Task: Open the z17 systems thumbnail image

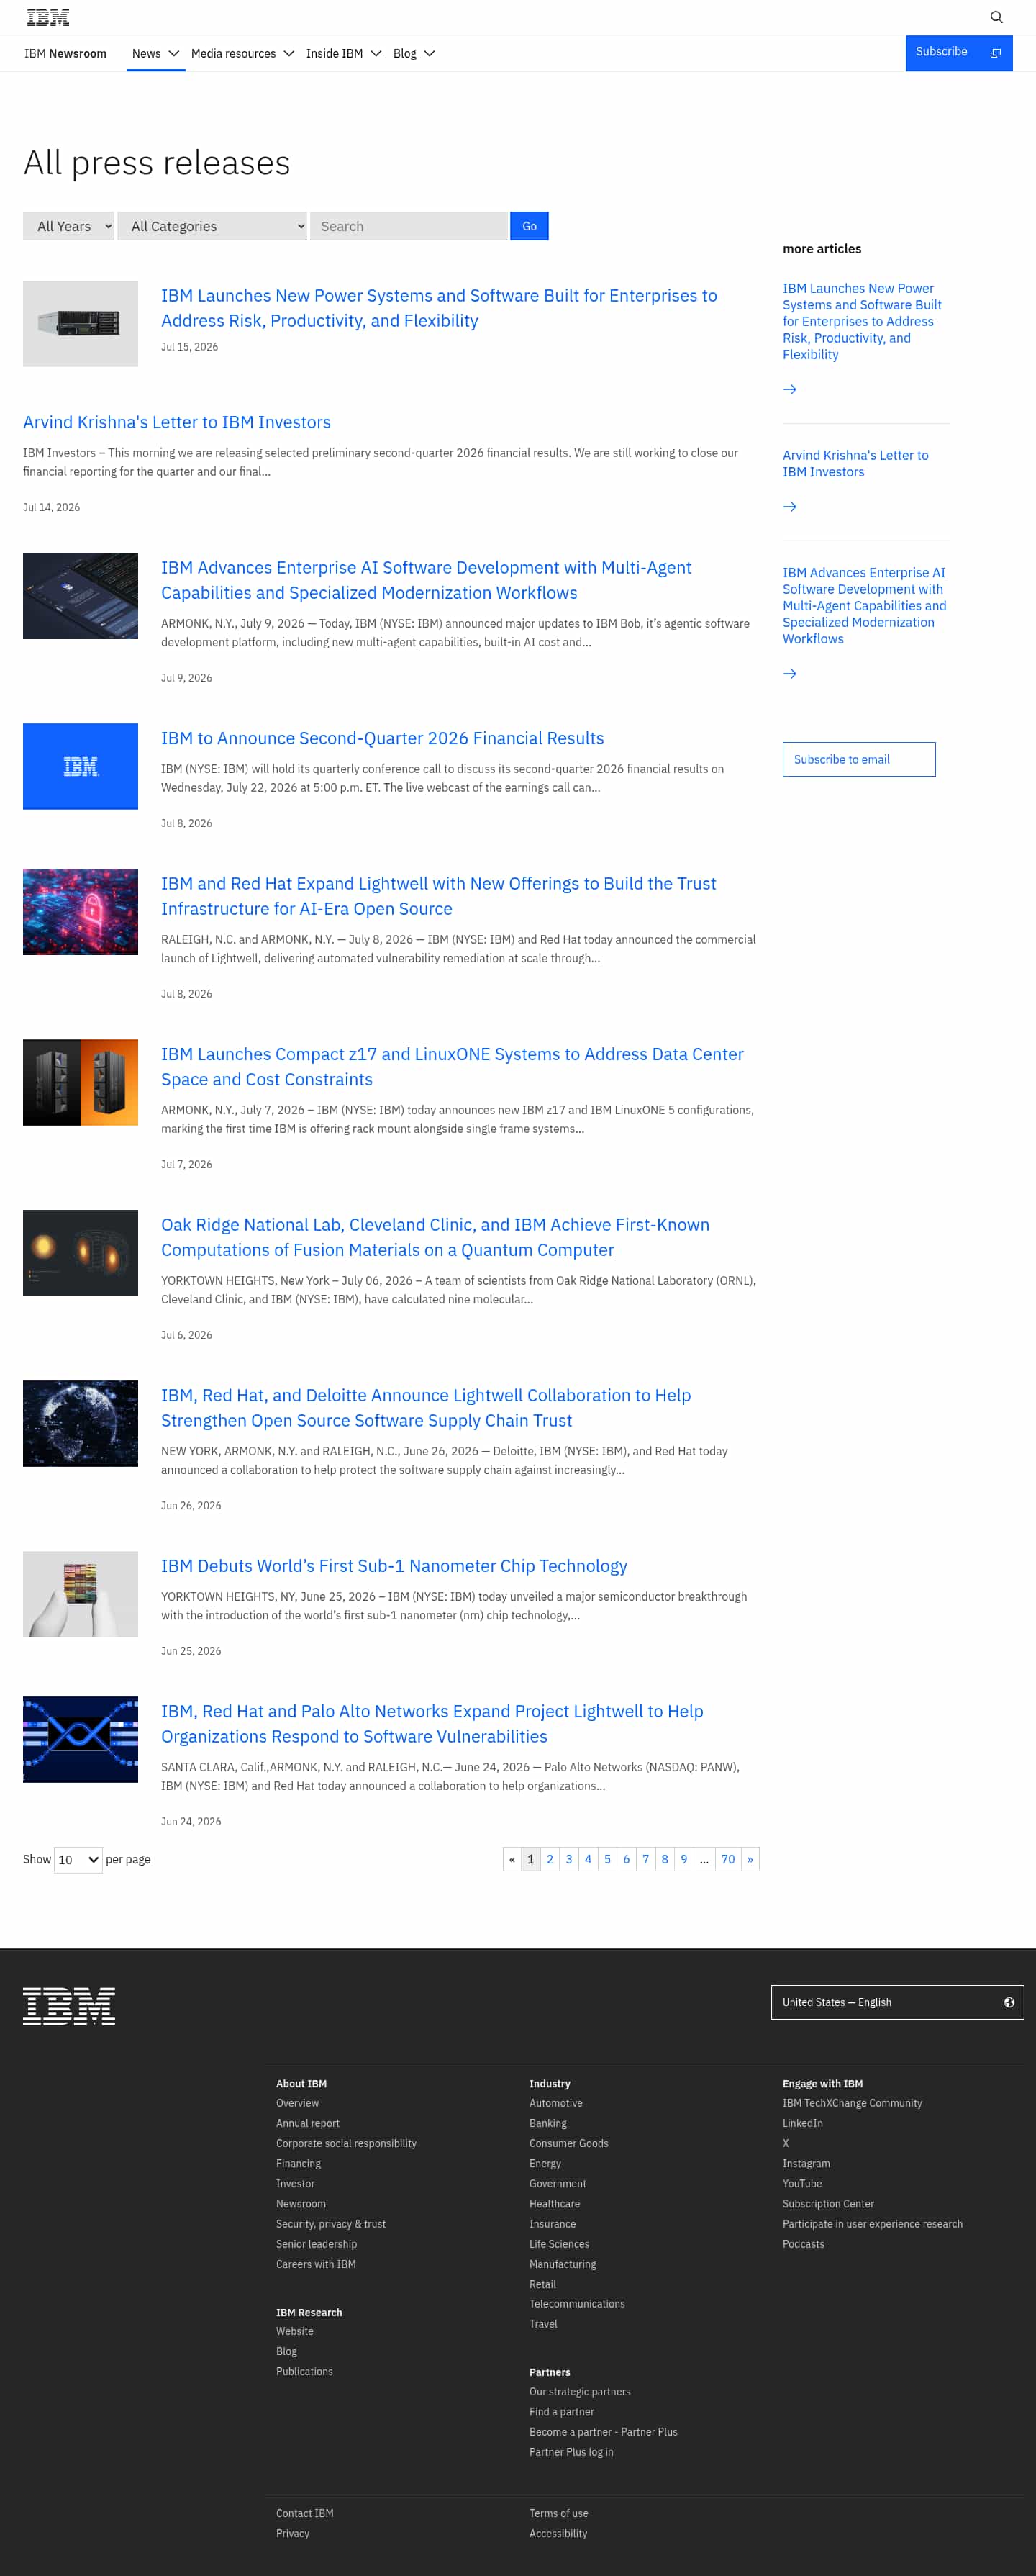Action: [x=80, y=1082]
